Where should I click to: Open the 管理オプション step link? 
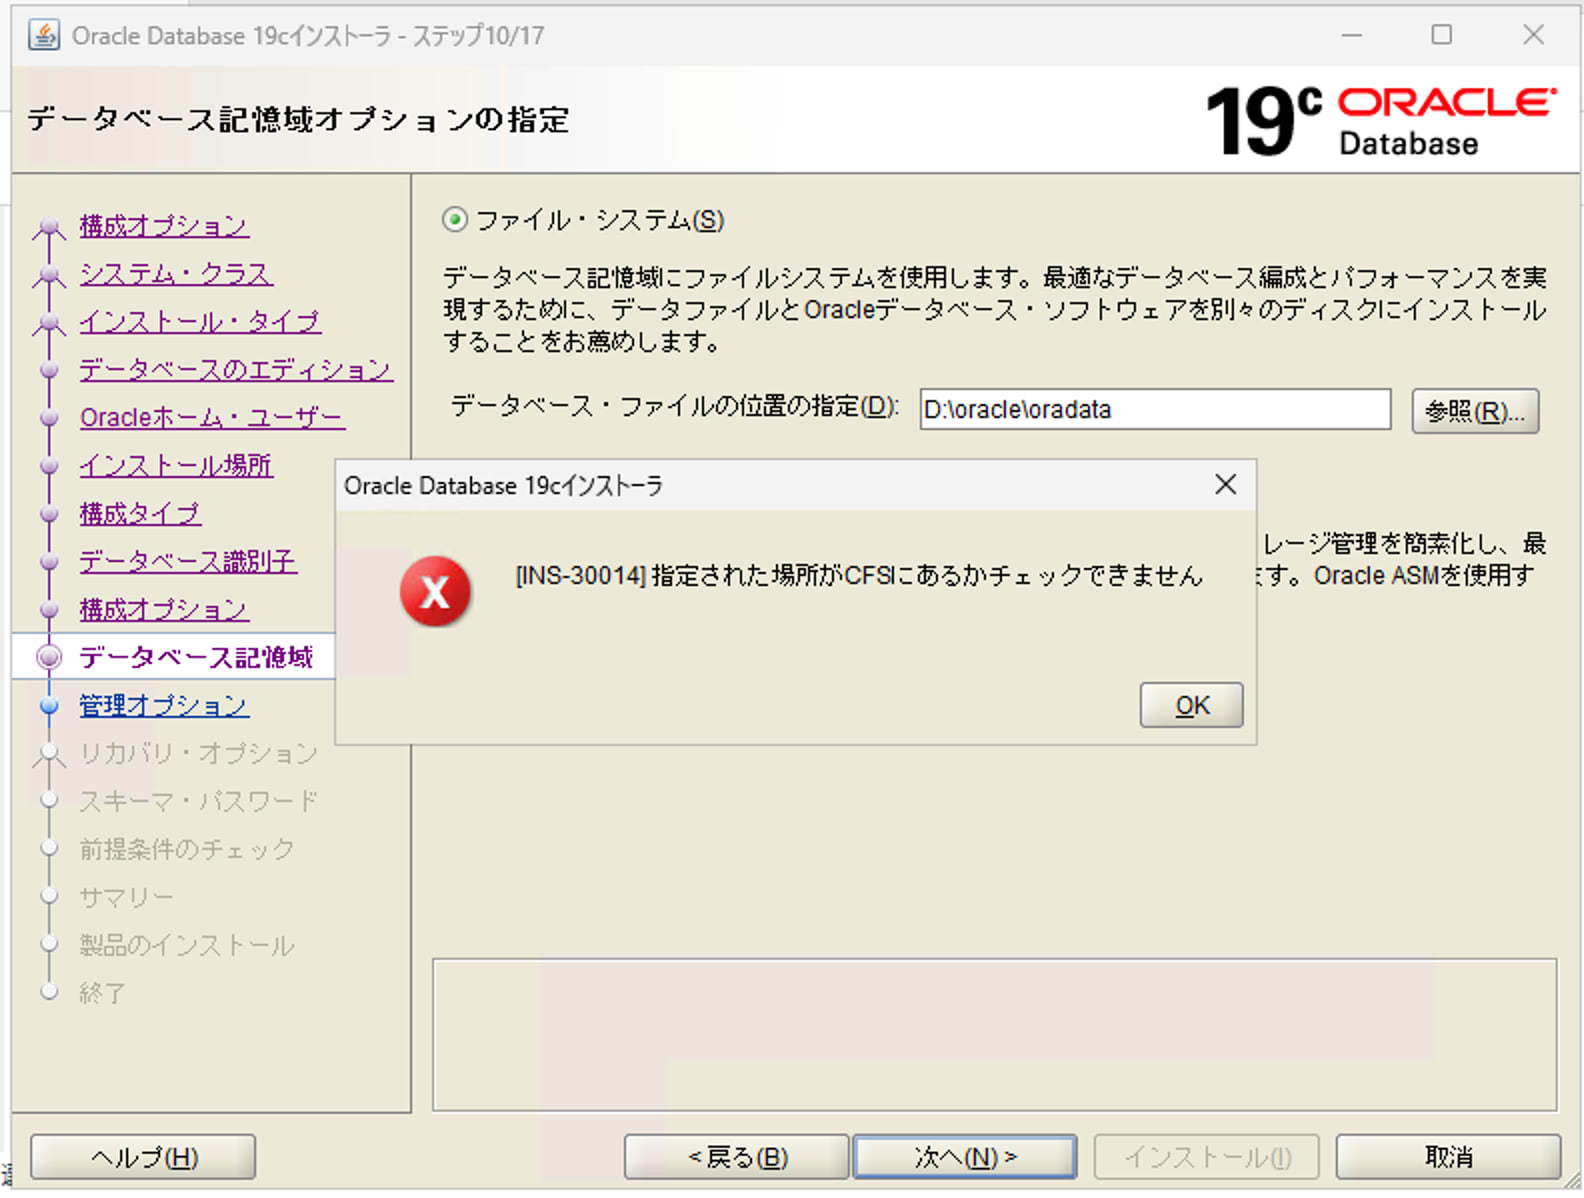click(164, 705)
